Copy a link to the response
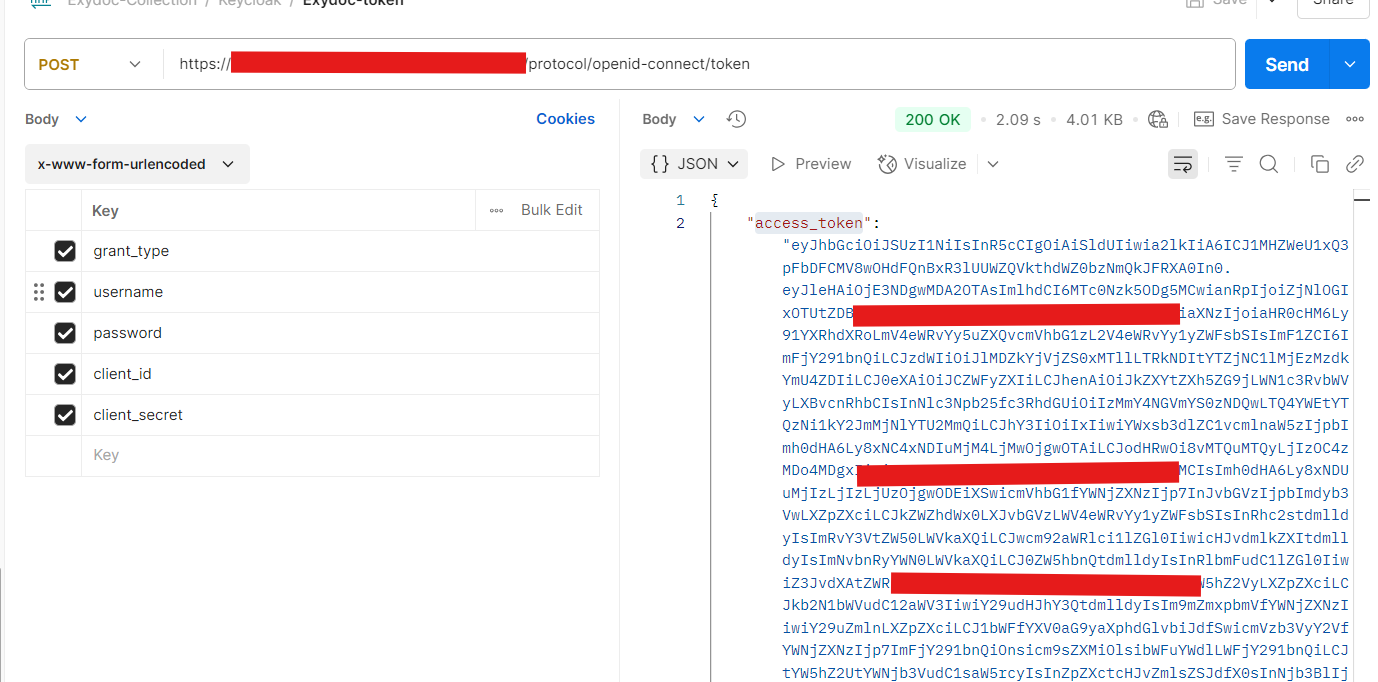Viewport: 1378px width, 682px height. click(x=1356, y=163)
